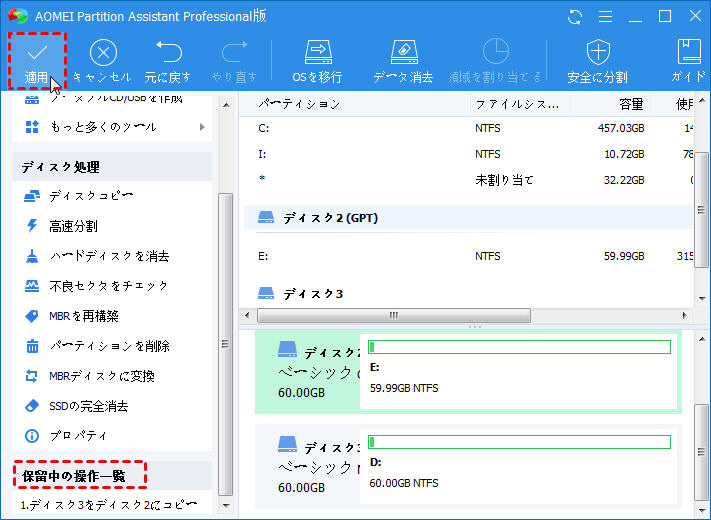Click the 適用 (Apply) checkmark button

37,61
